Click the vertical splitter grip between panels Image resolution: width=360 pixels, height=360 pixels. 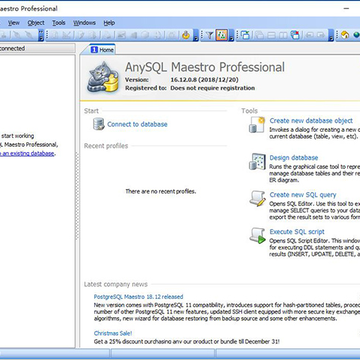78,197
